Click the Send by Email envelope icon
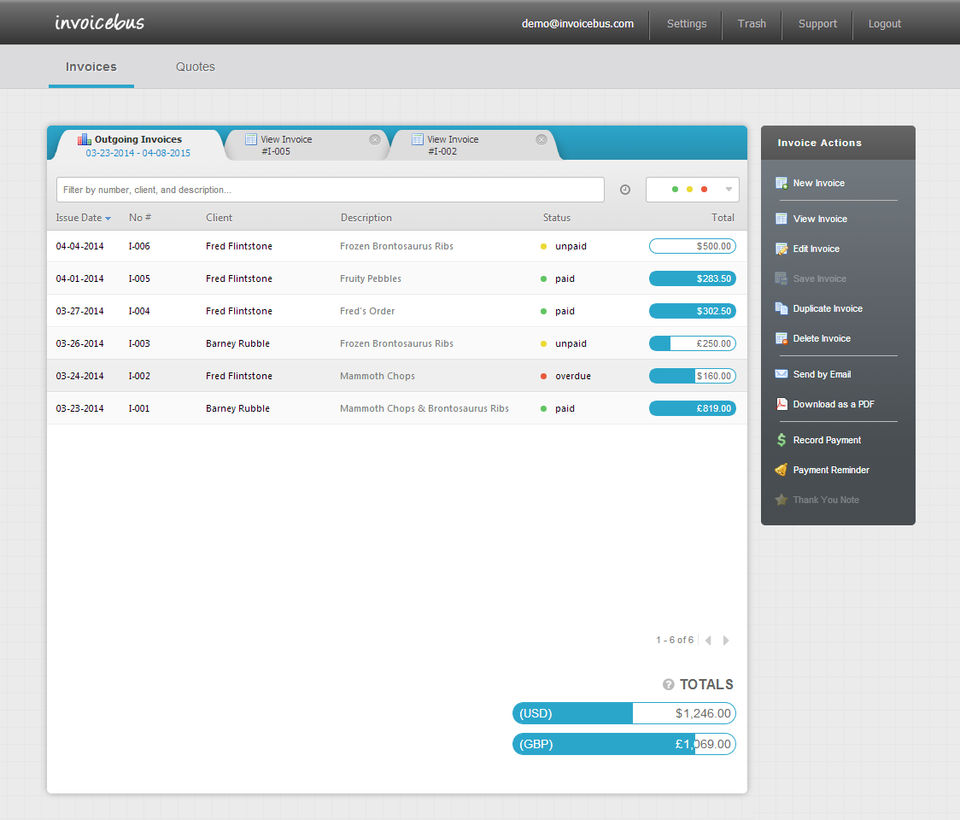This screenshot has height=820, width=960. (x=781, y=374)
